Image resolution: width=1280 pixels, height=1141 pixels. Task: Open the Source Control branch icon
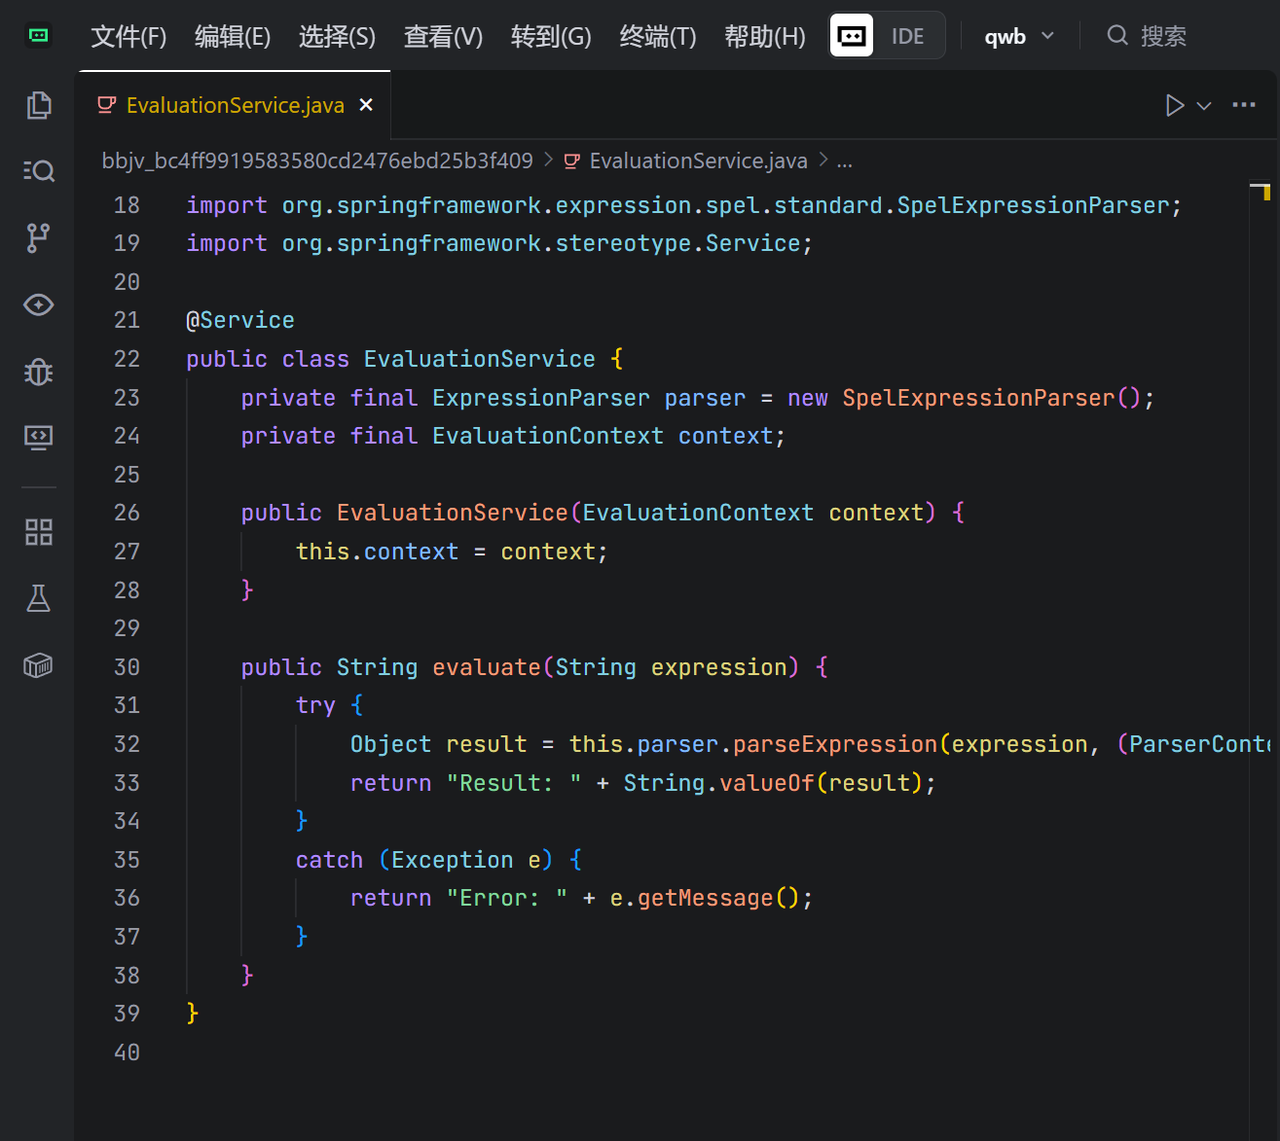pos(38,238)
